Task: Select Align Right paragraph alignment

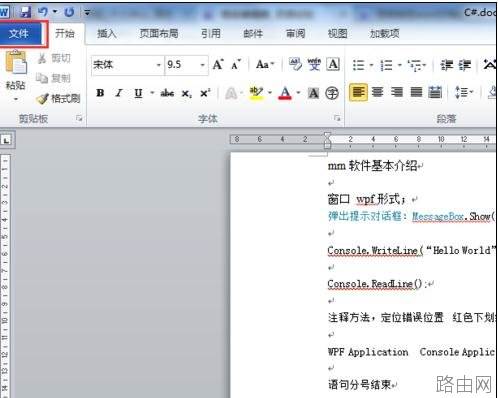Action: 397,92
